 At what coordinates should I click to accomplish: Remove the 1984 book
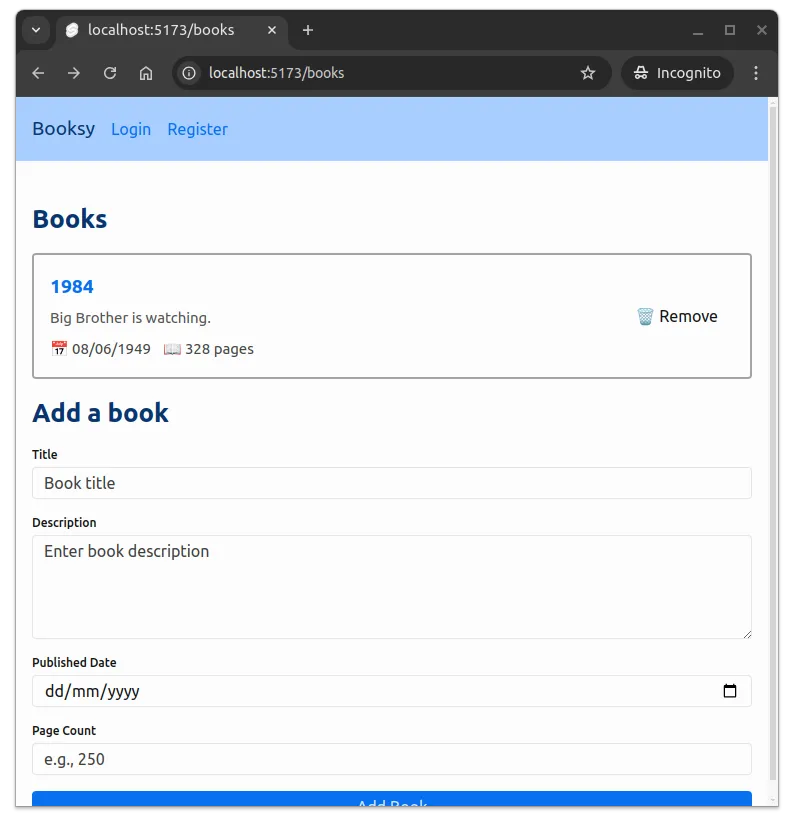677,316
